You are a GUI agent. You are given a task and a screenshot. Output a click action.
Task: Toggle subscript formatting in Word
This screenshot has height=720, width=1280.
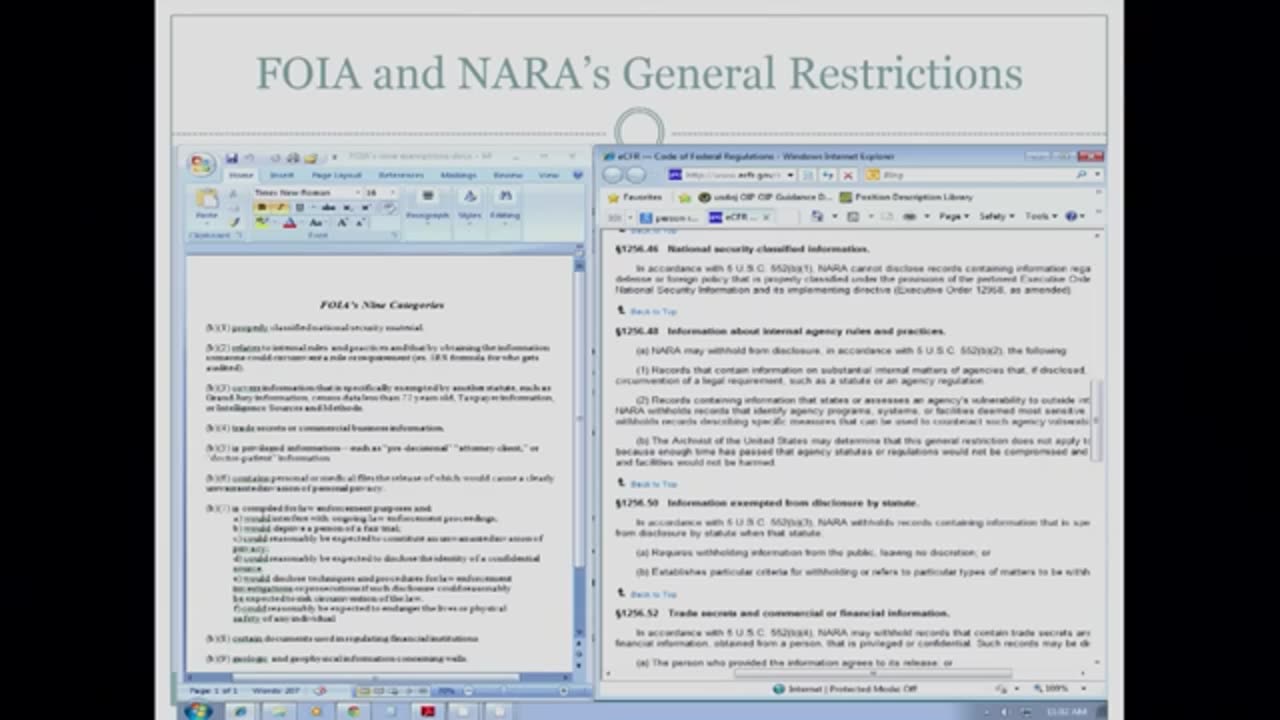click(x=347, y=207)
